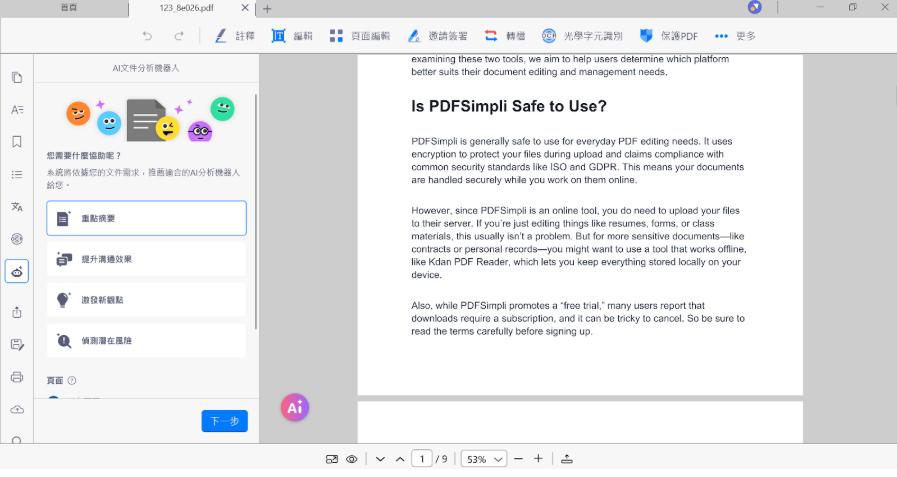
Task: Click the AI panel vertical scrollbar
Action: point(256,212)
